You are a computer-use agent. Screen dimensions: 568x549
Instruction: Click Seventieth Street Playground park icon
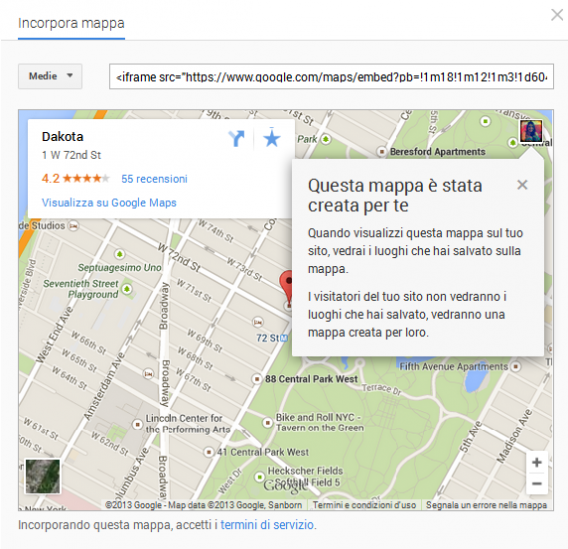127,289
